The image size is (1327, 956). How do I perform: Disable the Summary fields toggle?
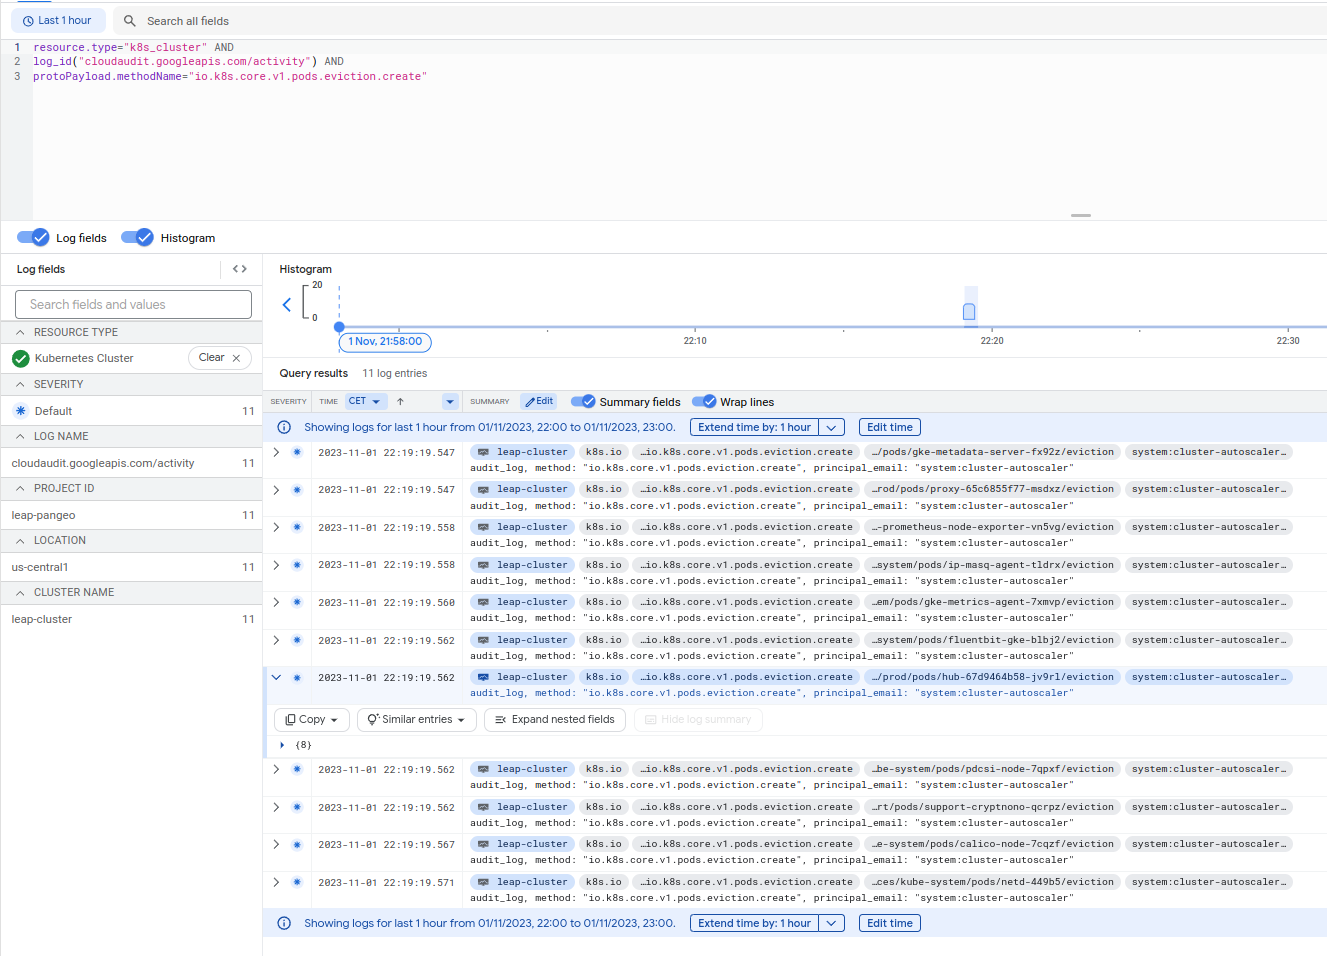(583, 401)
